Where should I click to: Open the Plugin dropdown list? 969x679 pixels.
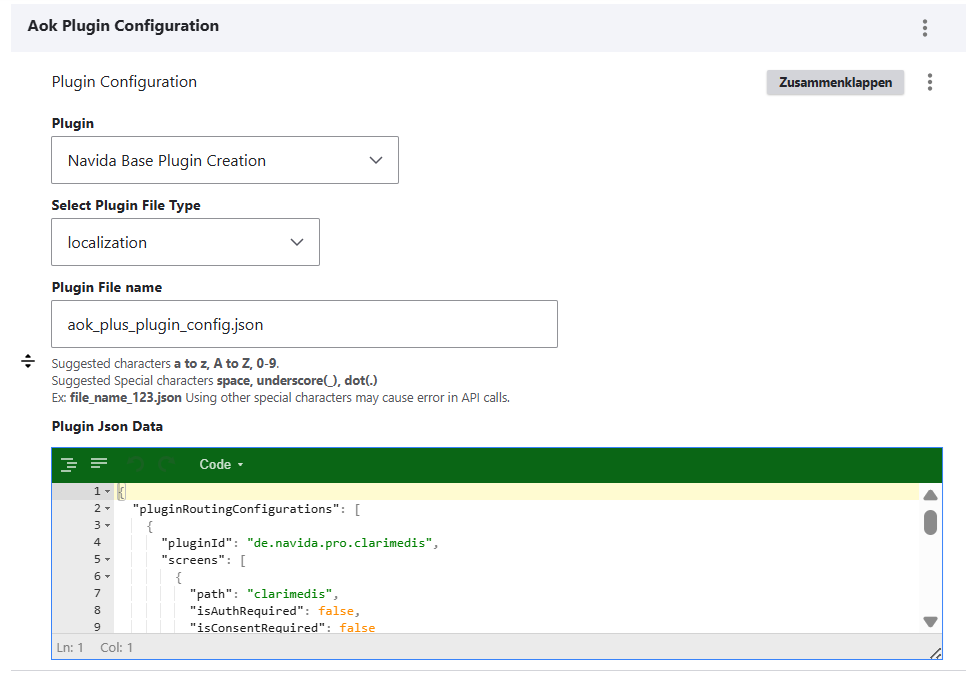[x=225, y=160]
